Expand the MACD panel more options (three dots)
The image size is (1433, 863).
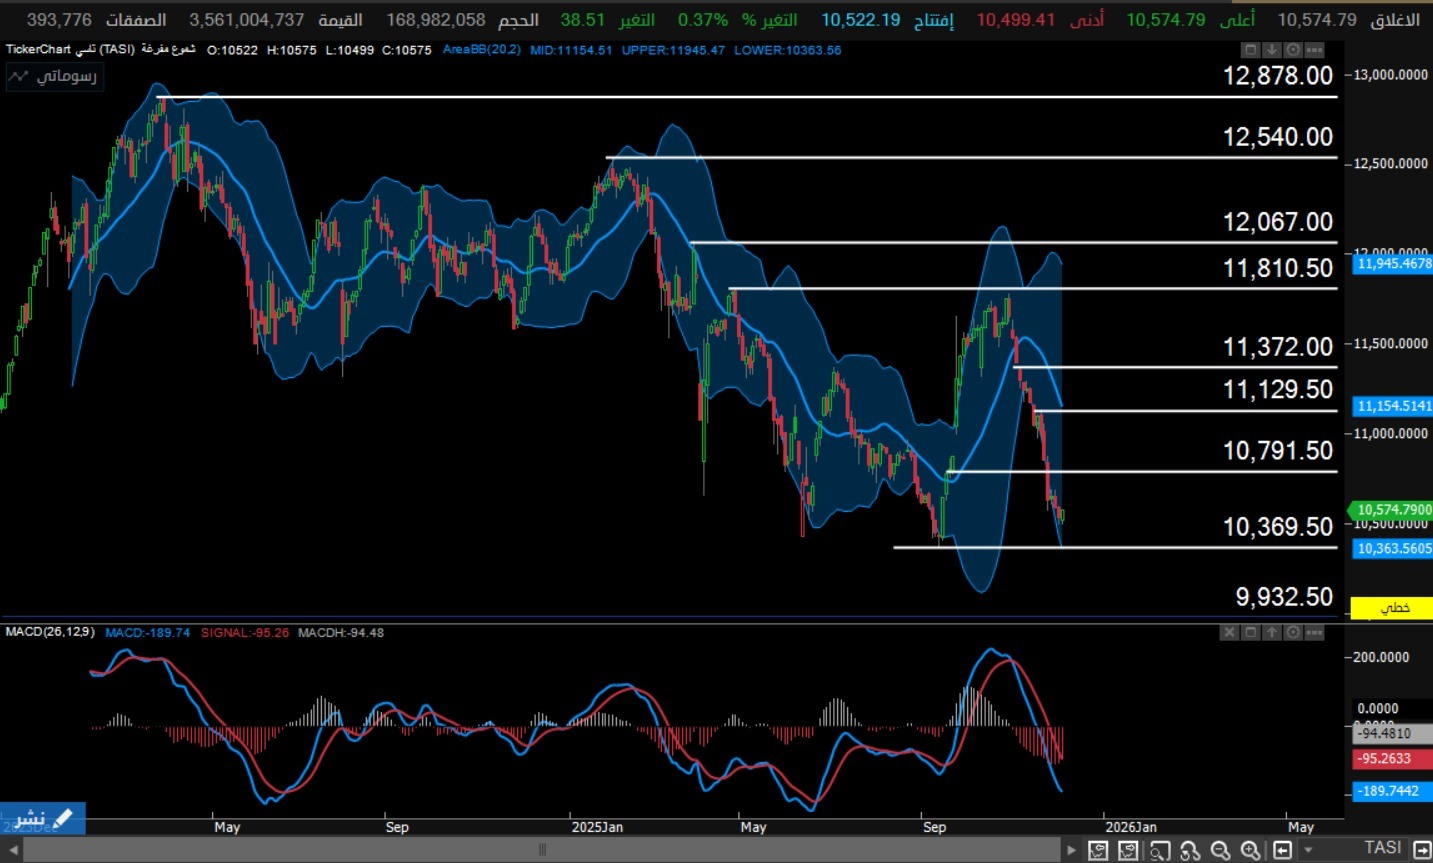click(1315, 633)
